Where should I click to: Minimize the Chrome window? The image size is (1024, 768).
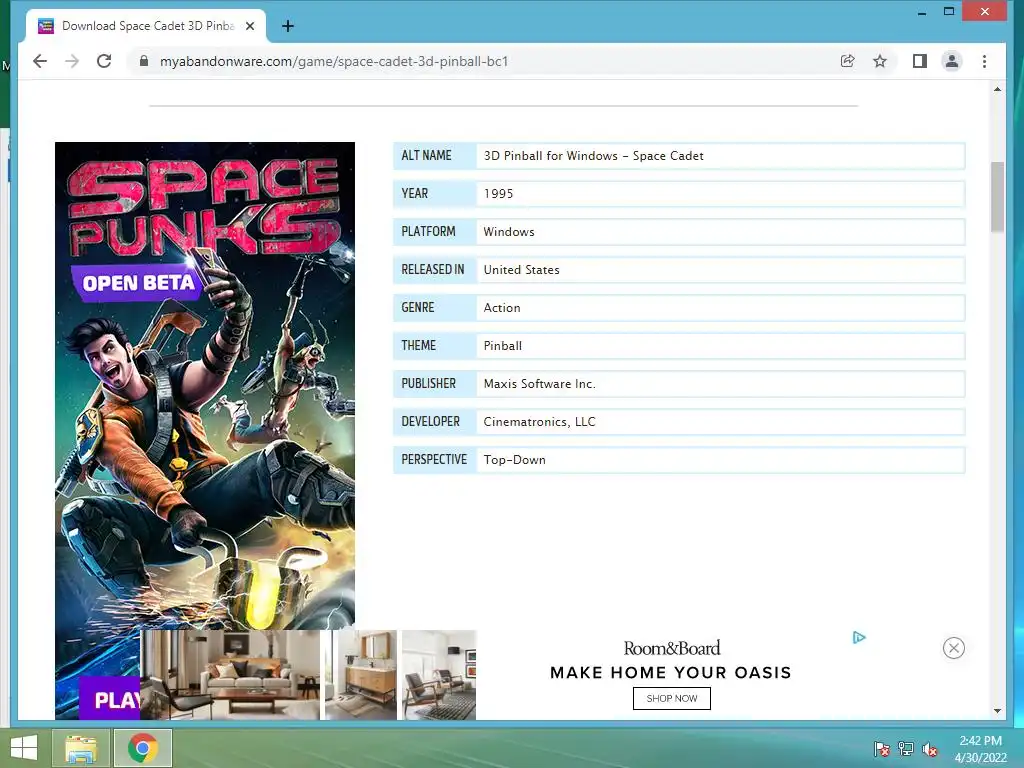[x=921, y=12]
